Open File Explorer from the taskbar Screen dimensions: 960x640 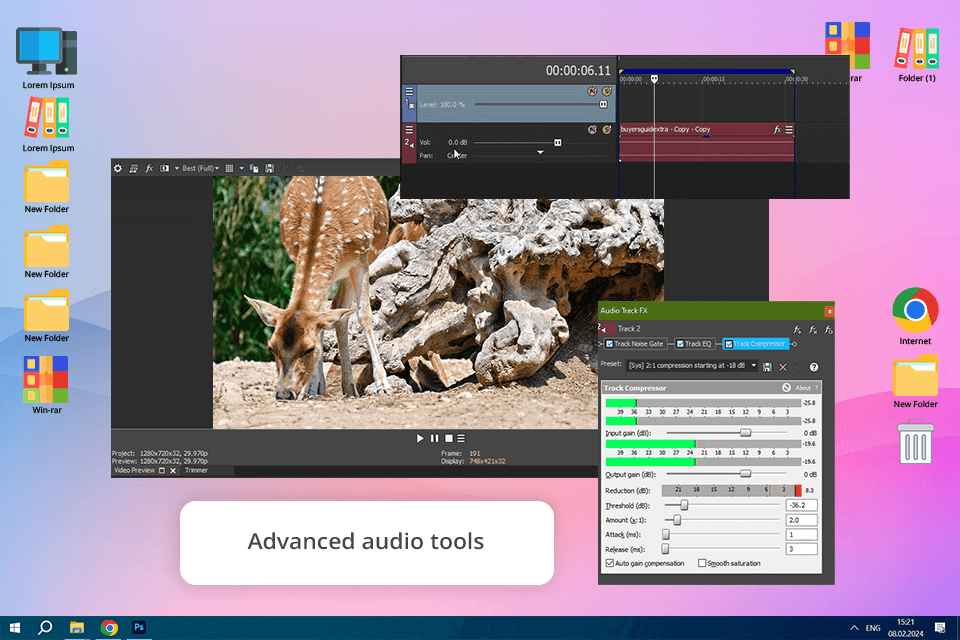[77, 627]
